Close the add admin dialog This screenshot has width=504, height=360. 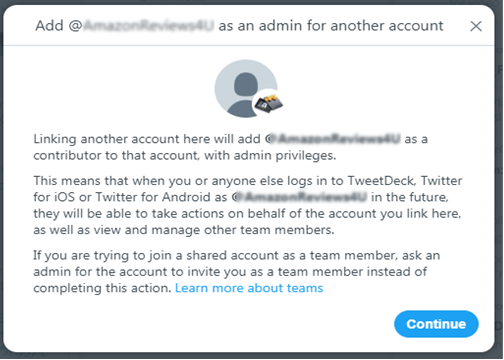click(x=476, y=26)
